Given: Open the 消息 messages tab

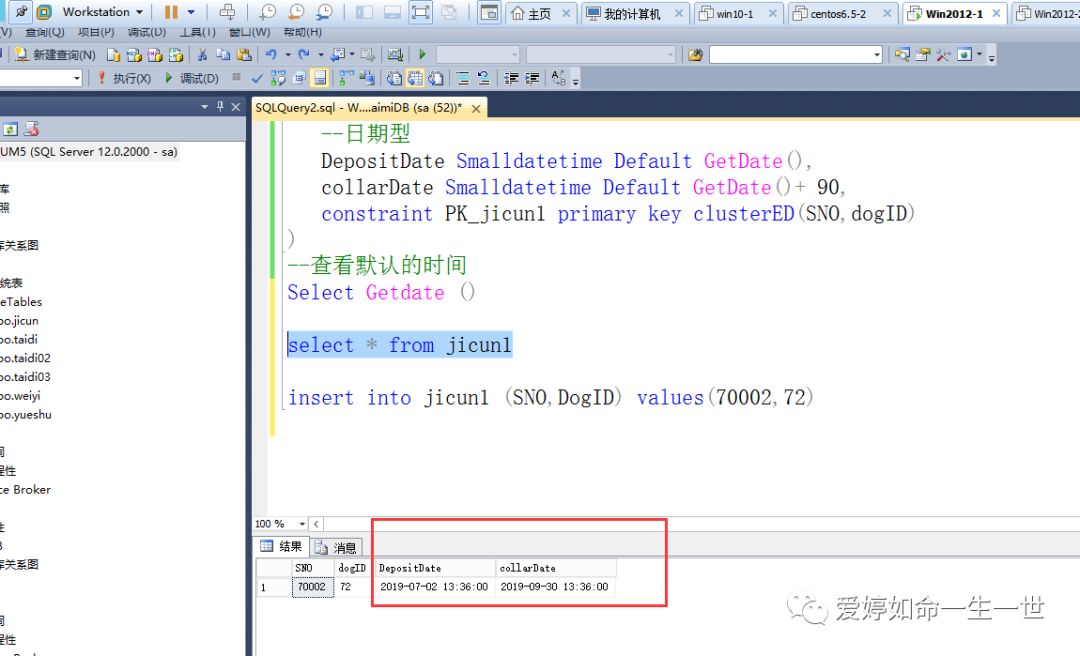Looking at the screenshot, I should click(x=336, y=547).
